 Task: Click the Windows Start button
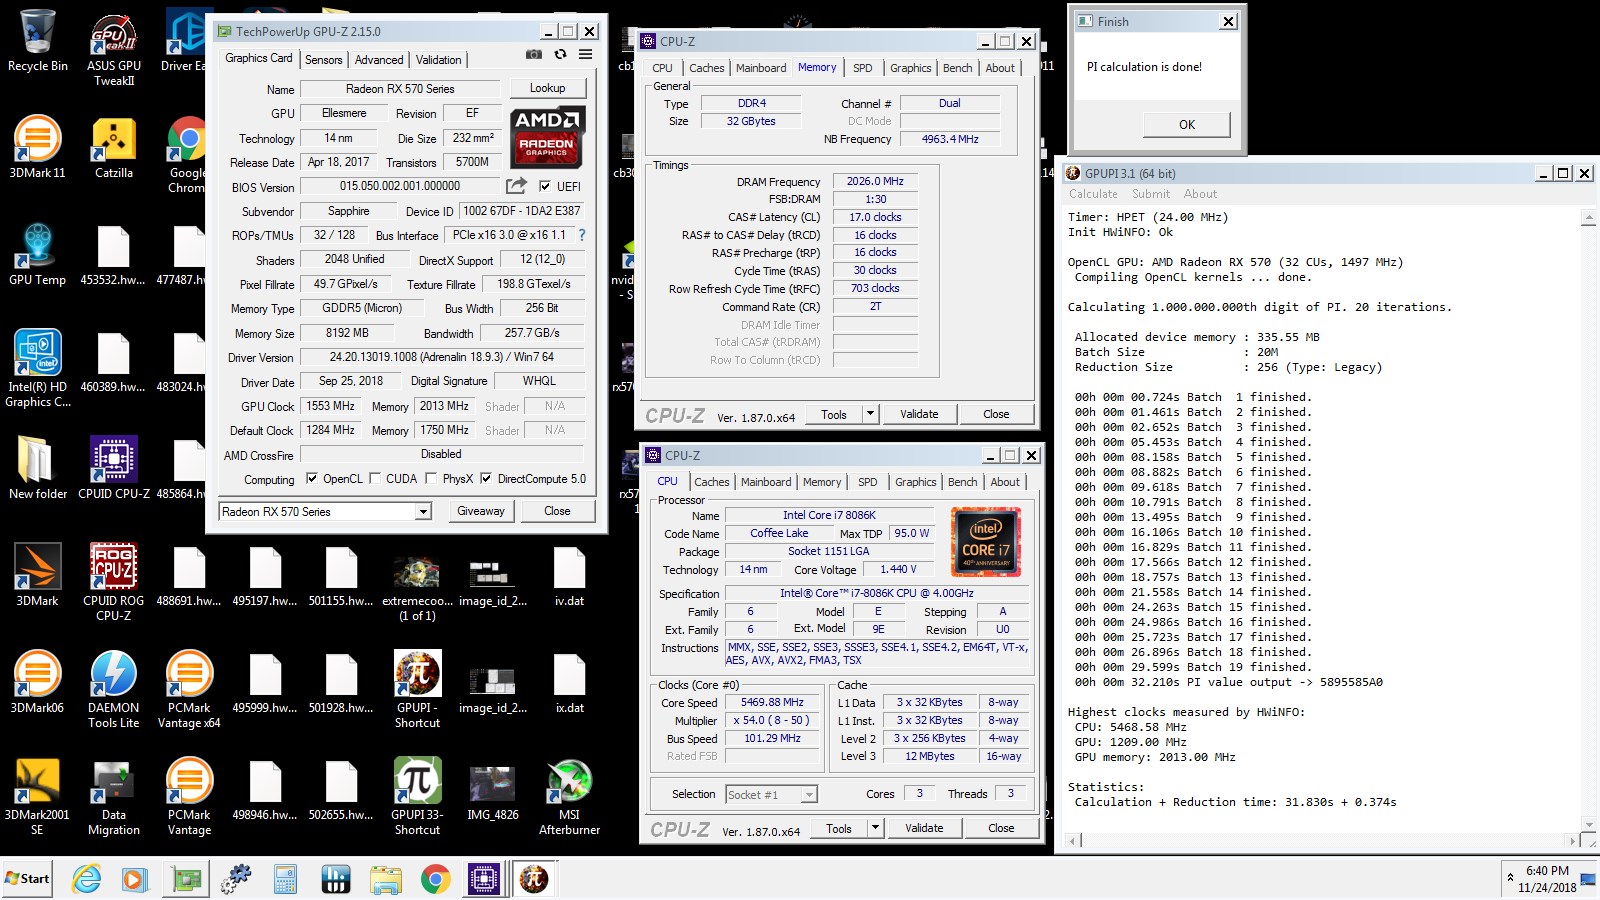point(27,879)
